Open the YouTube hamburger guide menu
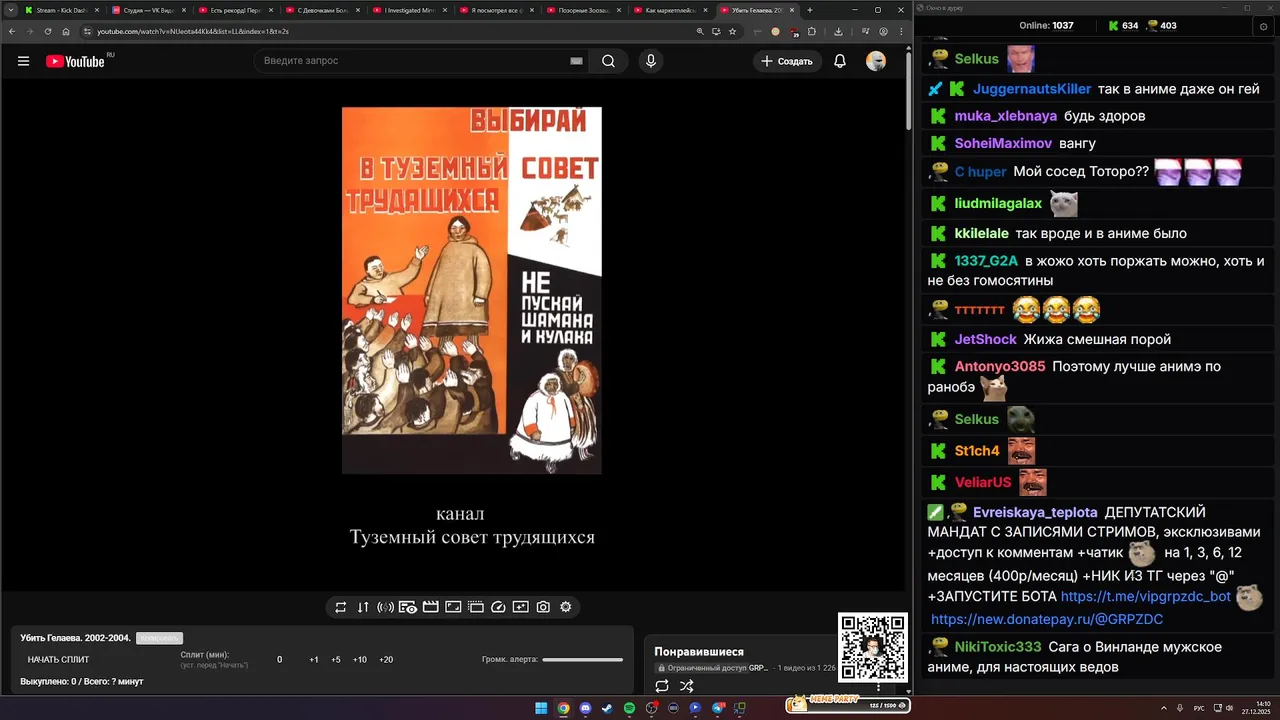1280x720 pixels. click(23, 61)
